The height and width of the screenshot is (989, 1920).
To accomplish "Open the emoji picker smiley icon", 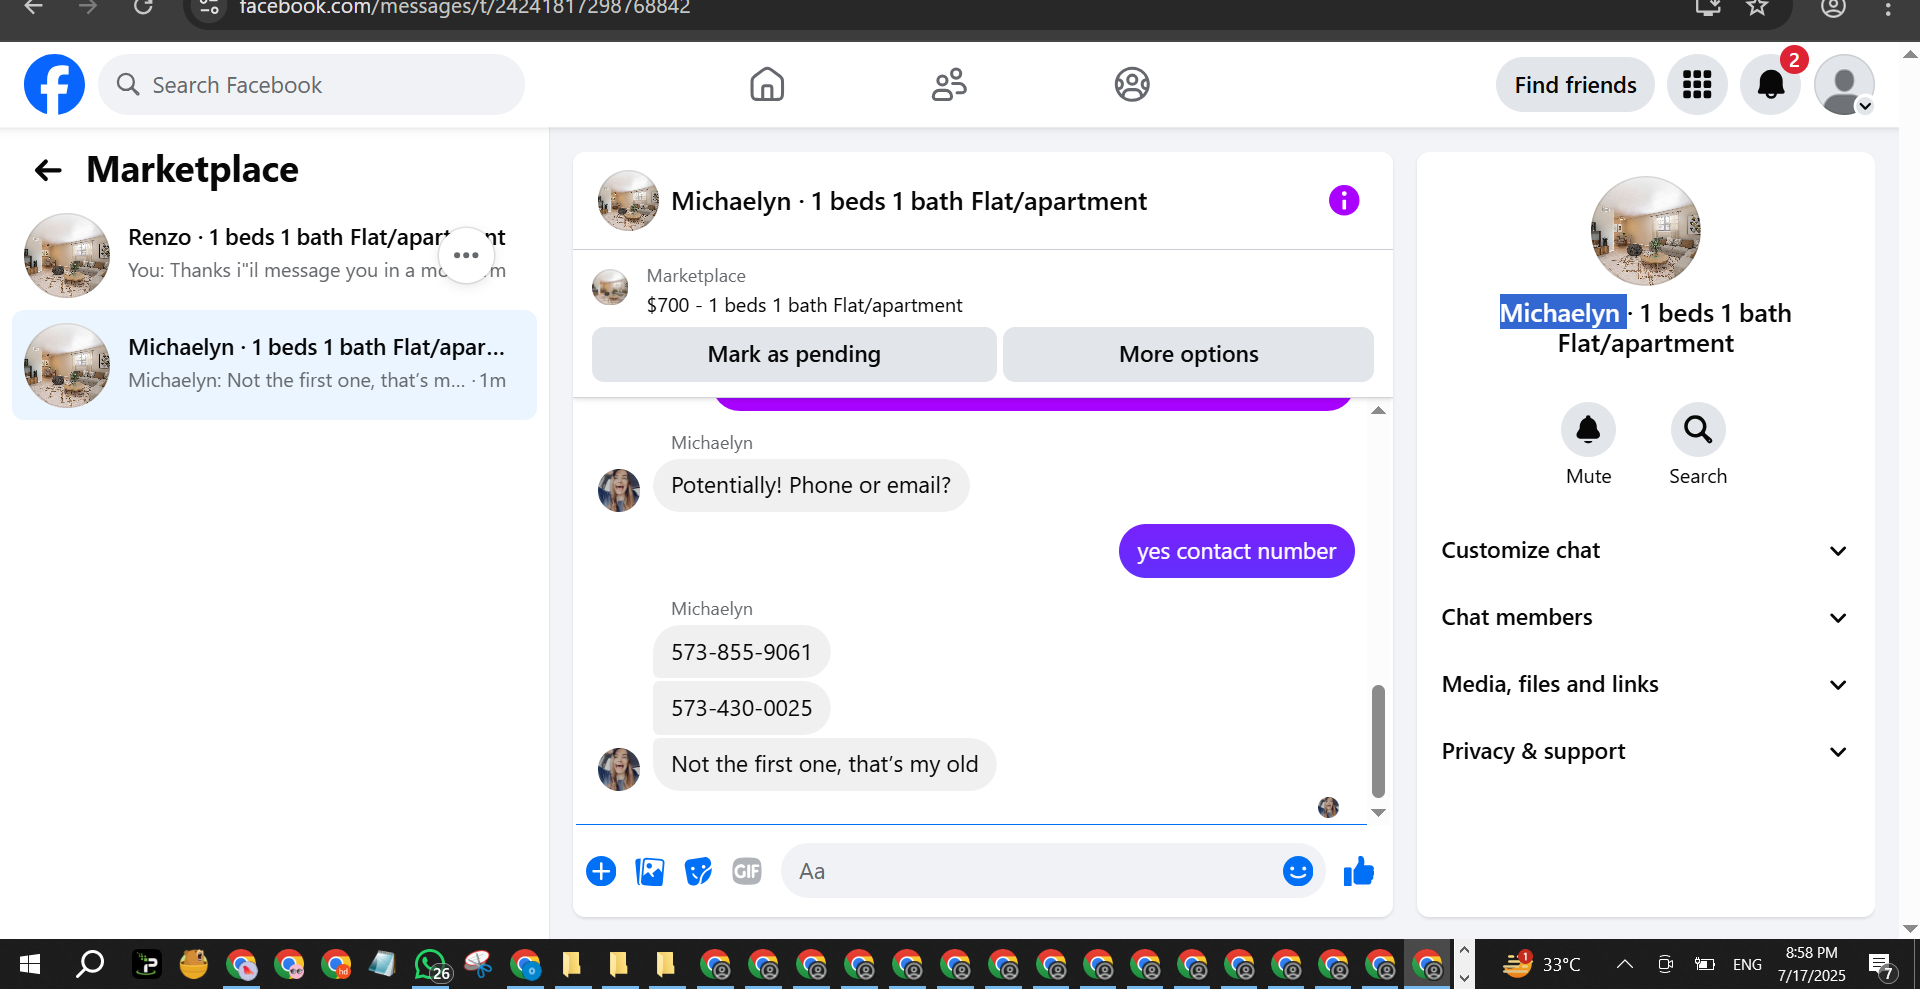I will [1298, 872].
